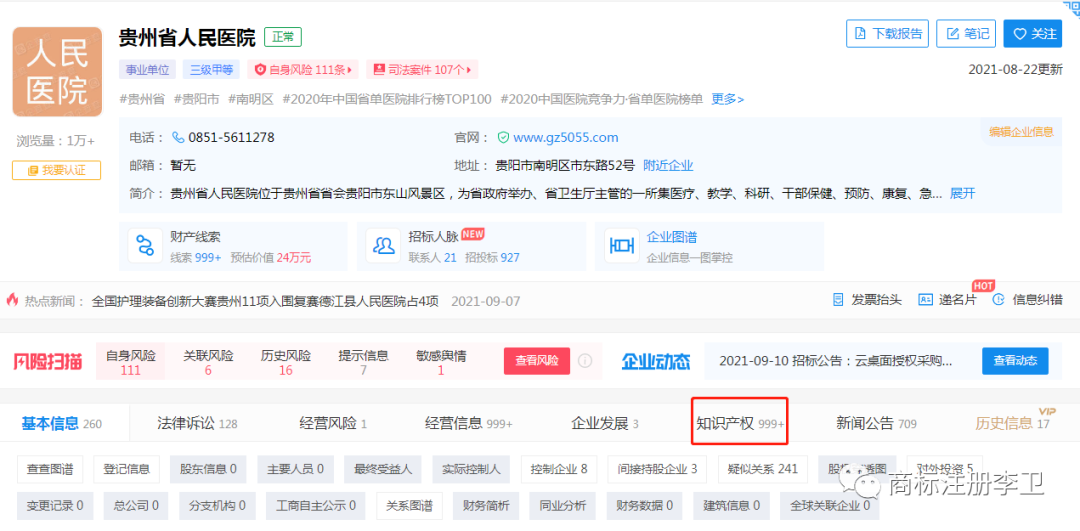1080x531 pixels.
Task: Open the 笔记 notes button
Action: click(966, 33)
